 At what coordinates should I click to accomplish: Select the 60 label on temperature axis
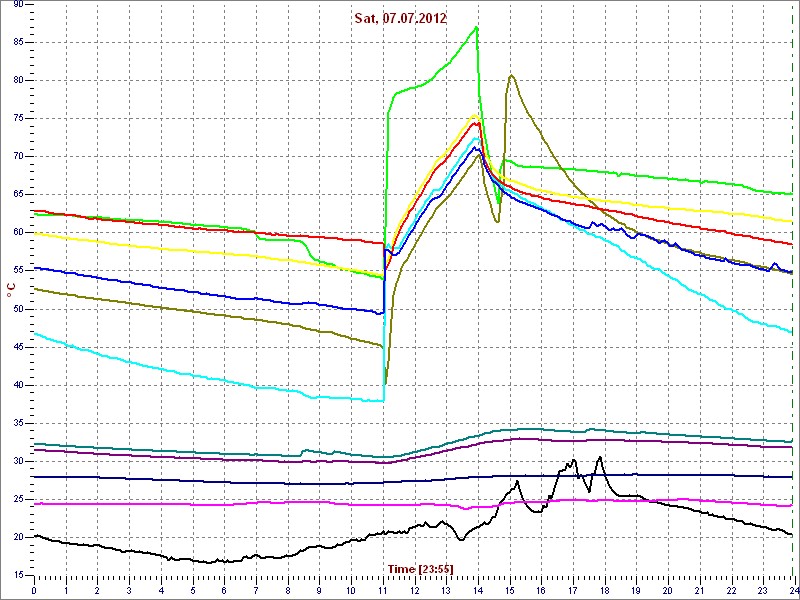click(x=18, y=233)
